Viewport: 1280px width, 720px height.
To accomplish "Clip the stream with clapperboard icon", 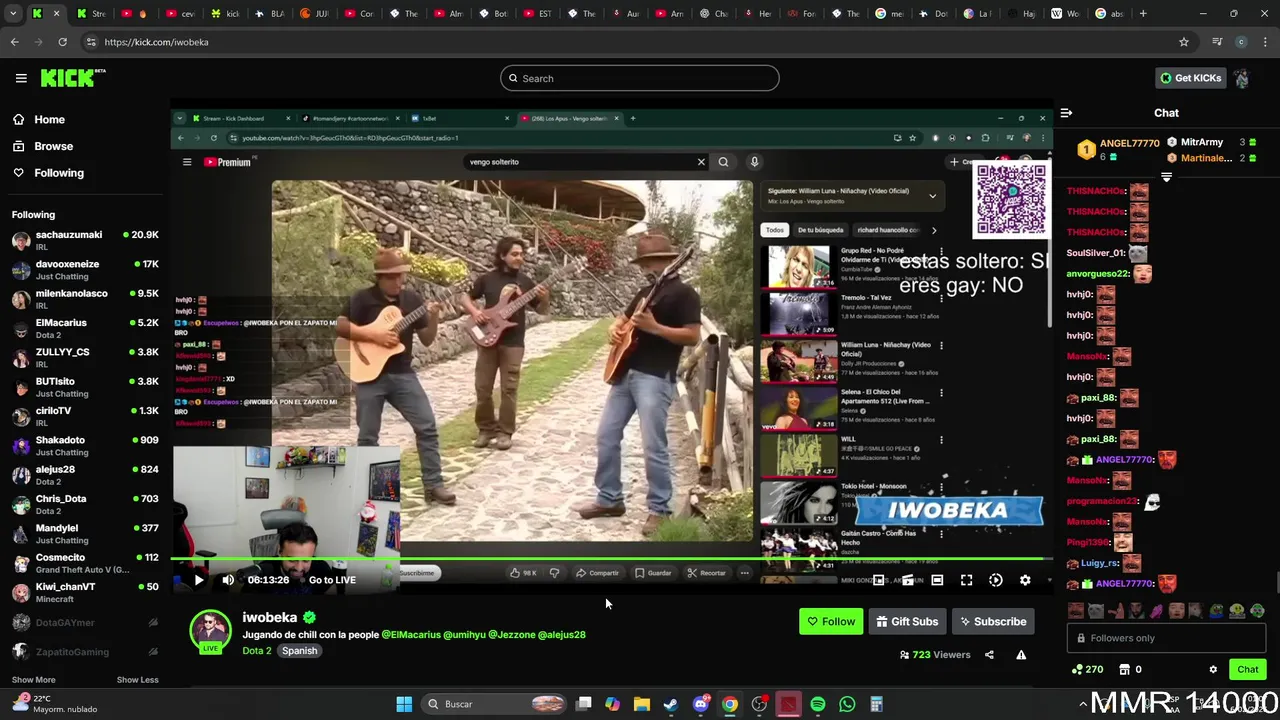I will point(908,580).
